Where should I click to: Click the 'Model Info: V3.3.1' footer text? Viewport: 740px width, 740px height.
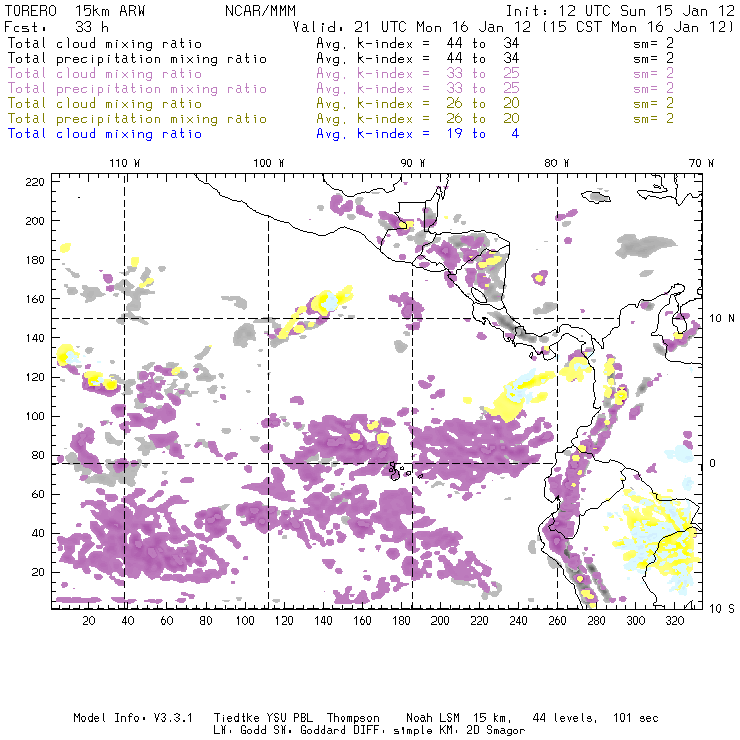[133, 718]
